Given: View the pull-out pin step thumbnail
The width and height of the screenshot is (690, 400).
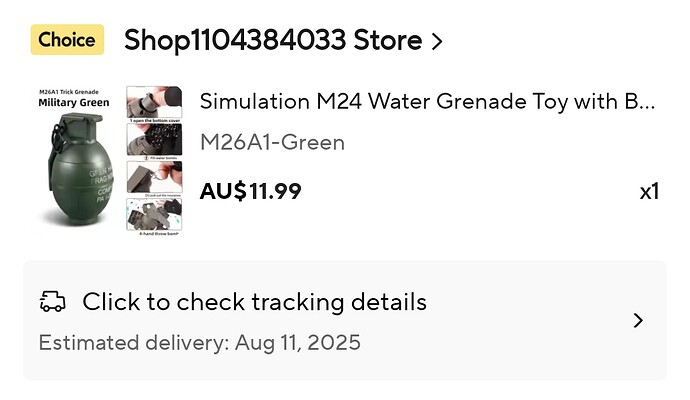Looking at the screenshot, I should tap(154, 177).
